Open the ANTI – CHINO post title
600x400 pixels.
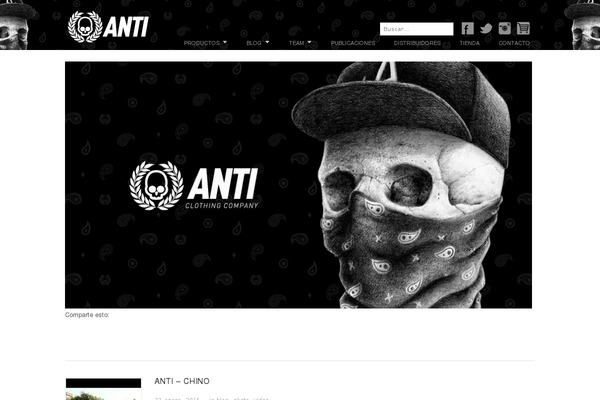(x=182, y=381)
